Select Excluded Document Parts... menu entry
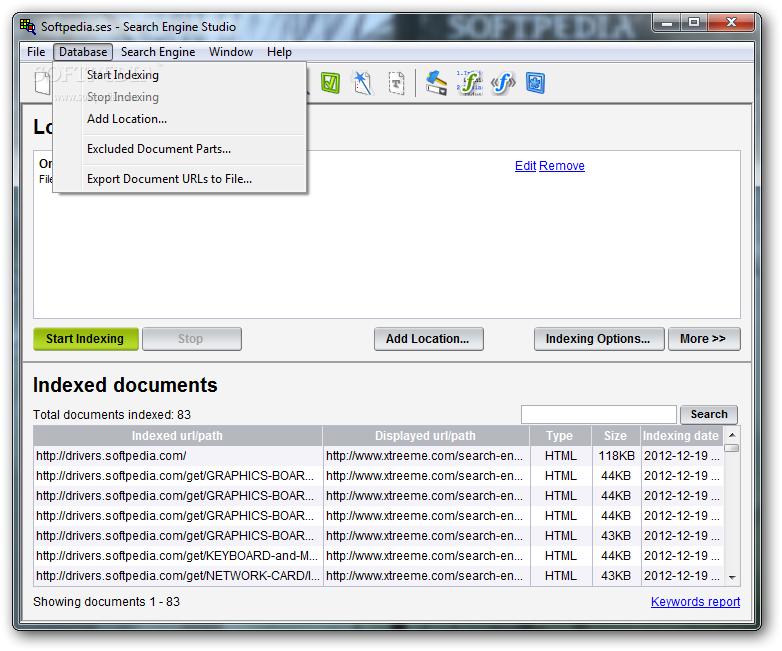The image size is (782, 651). pyautogui.click(x=180, y=149)
